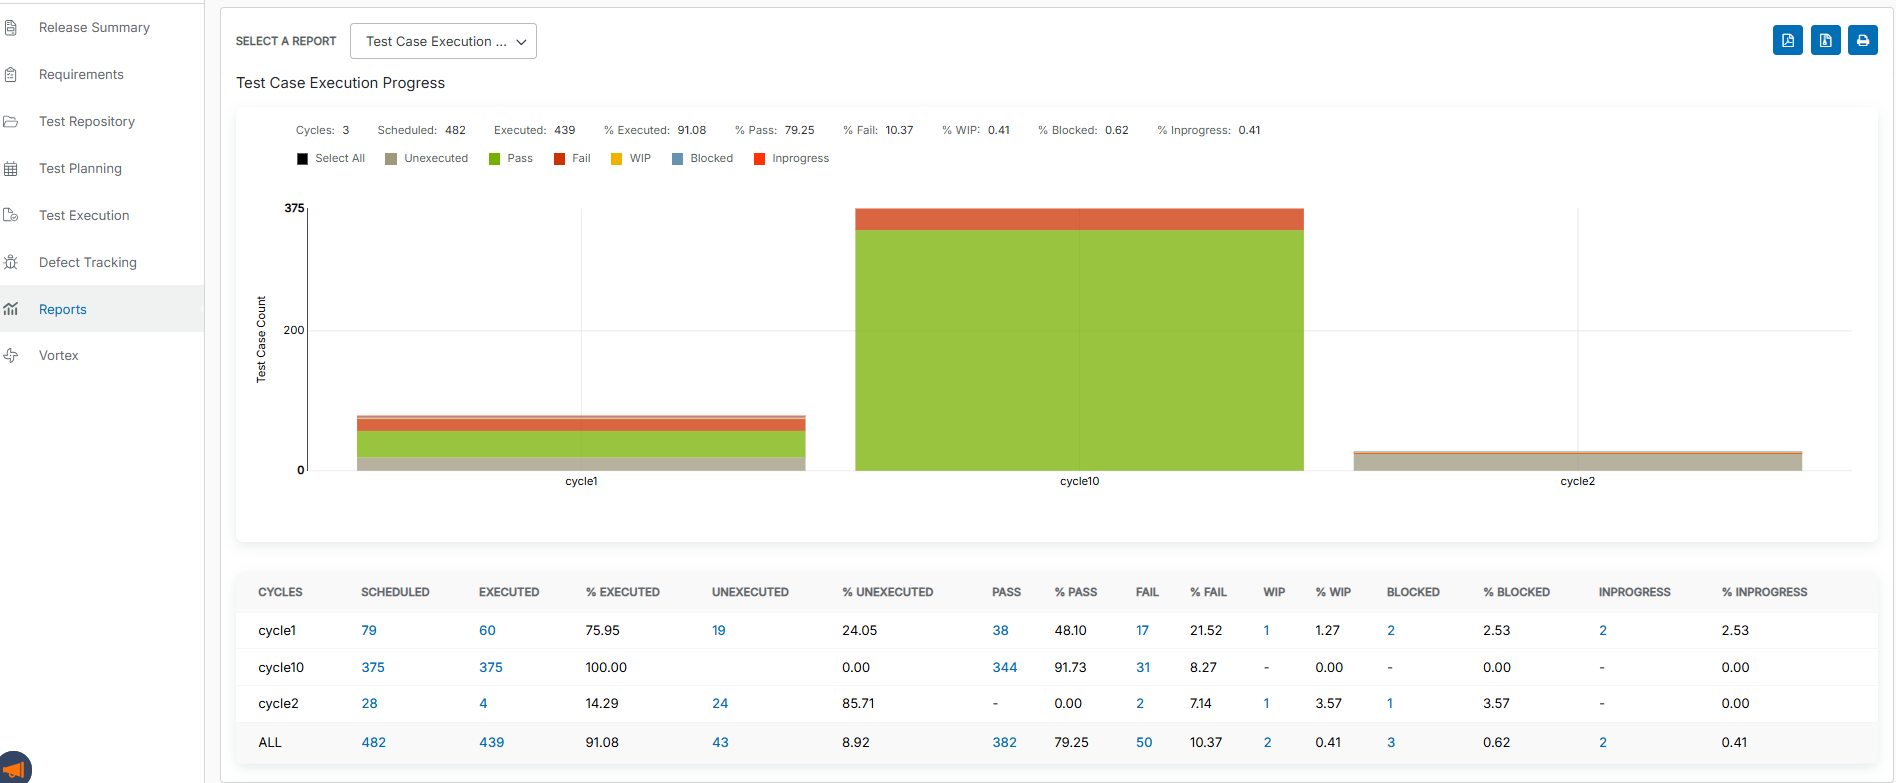The height and width of the screenshot is (783, 1896).
Task: Toggle the Select All legend item
Action: (331, 159)
